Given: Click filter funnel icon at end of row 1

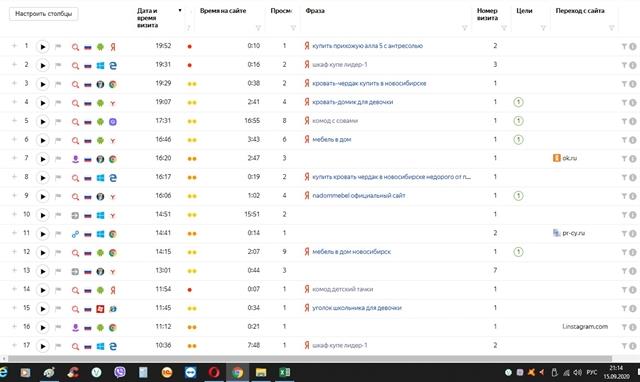Looking at the screenshot, I should 624,47.
